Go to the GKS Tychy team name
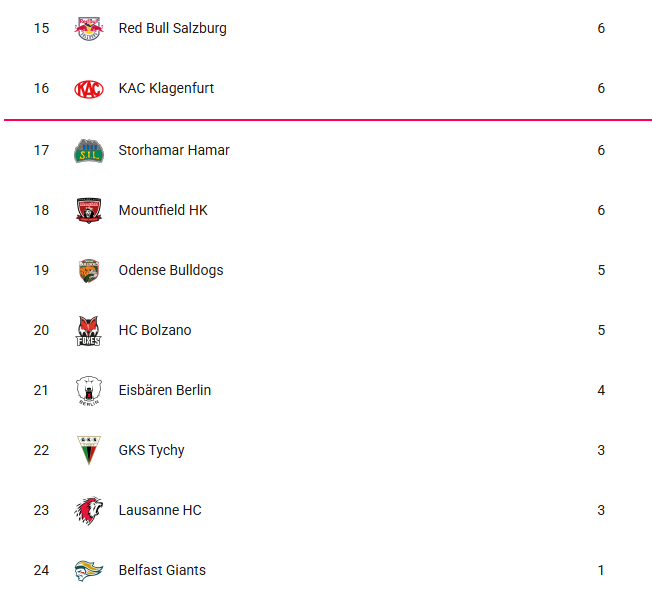Screen dimensions: 652x592 [x=151, y=450]
